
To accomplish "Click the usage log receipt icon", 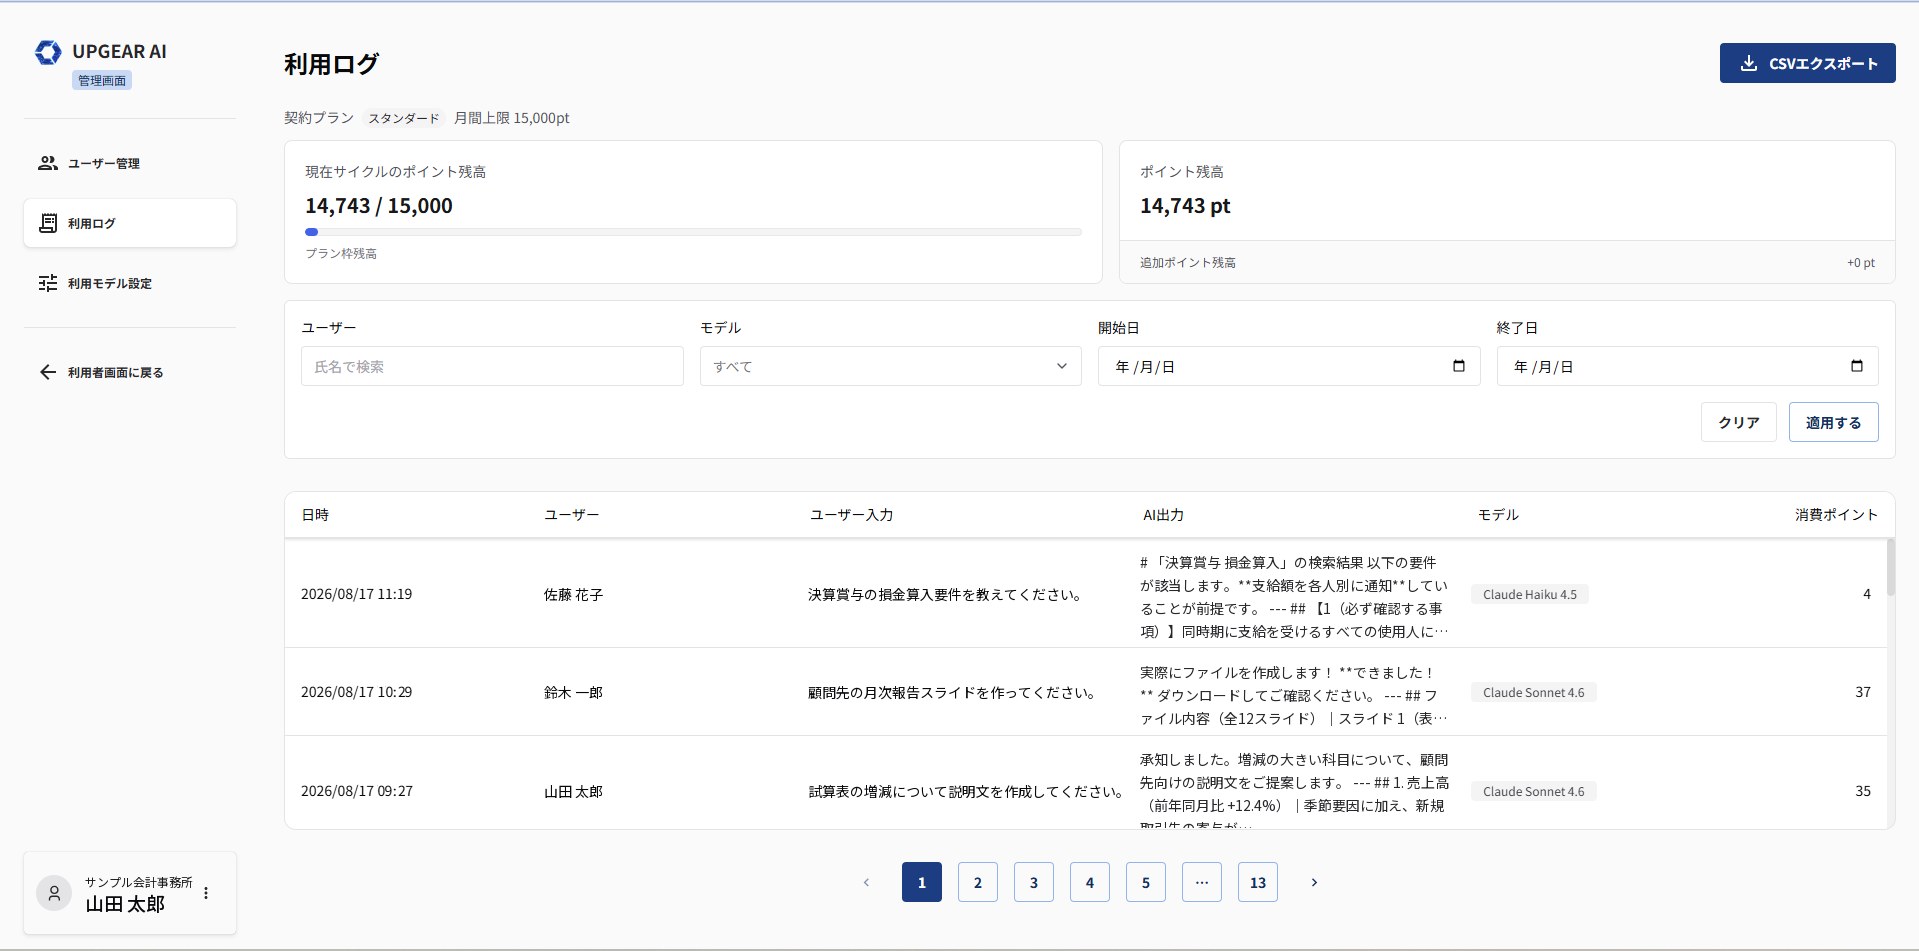I will (48, 223).
